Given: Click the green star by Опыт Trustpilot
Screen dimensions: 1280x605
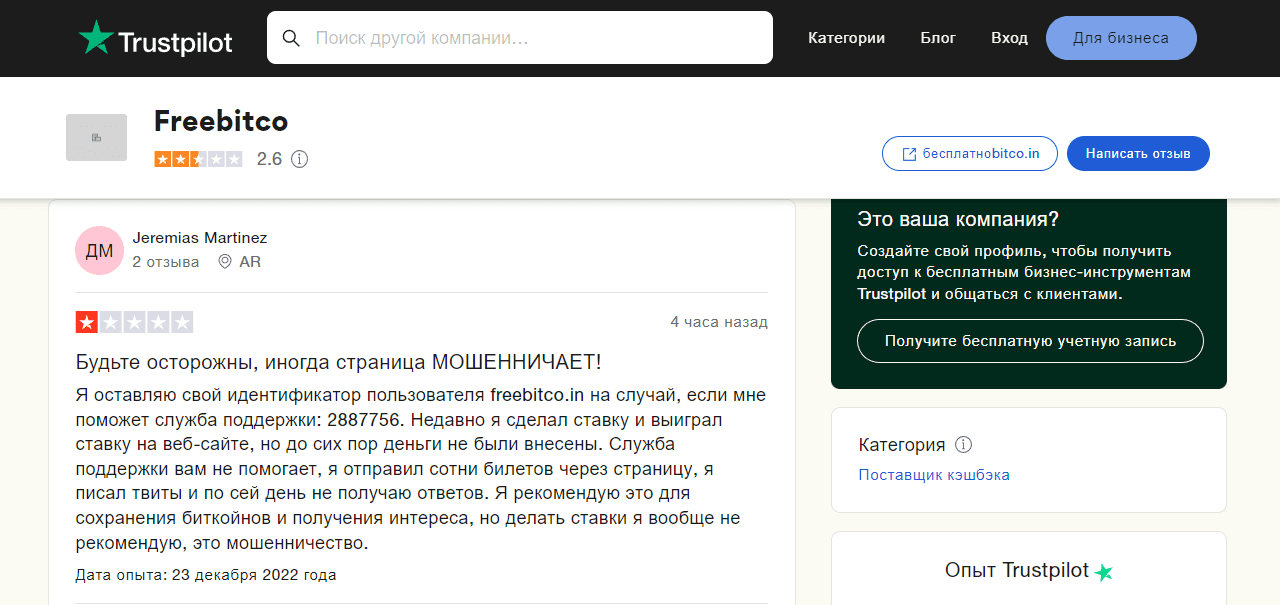Looking at the screenshot, I should point(1103,572).
